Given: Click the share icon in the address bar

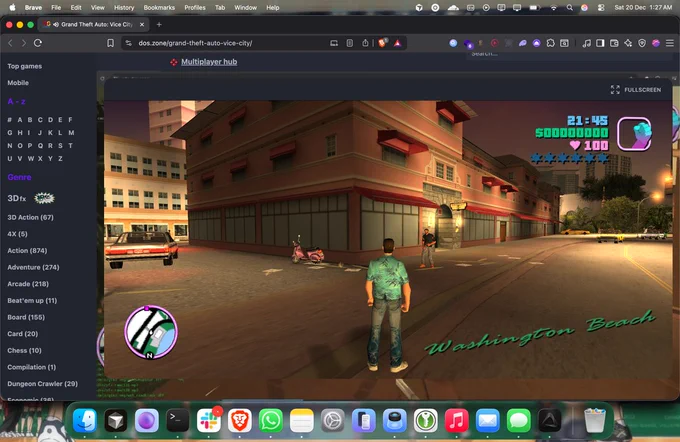Looking at the screenshot, I should point(365,43).
